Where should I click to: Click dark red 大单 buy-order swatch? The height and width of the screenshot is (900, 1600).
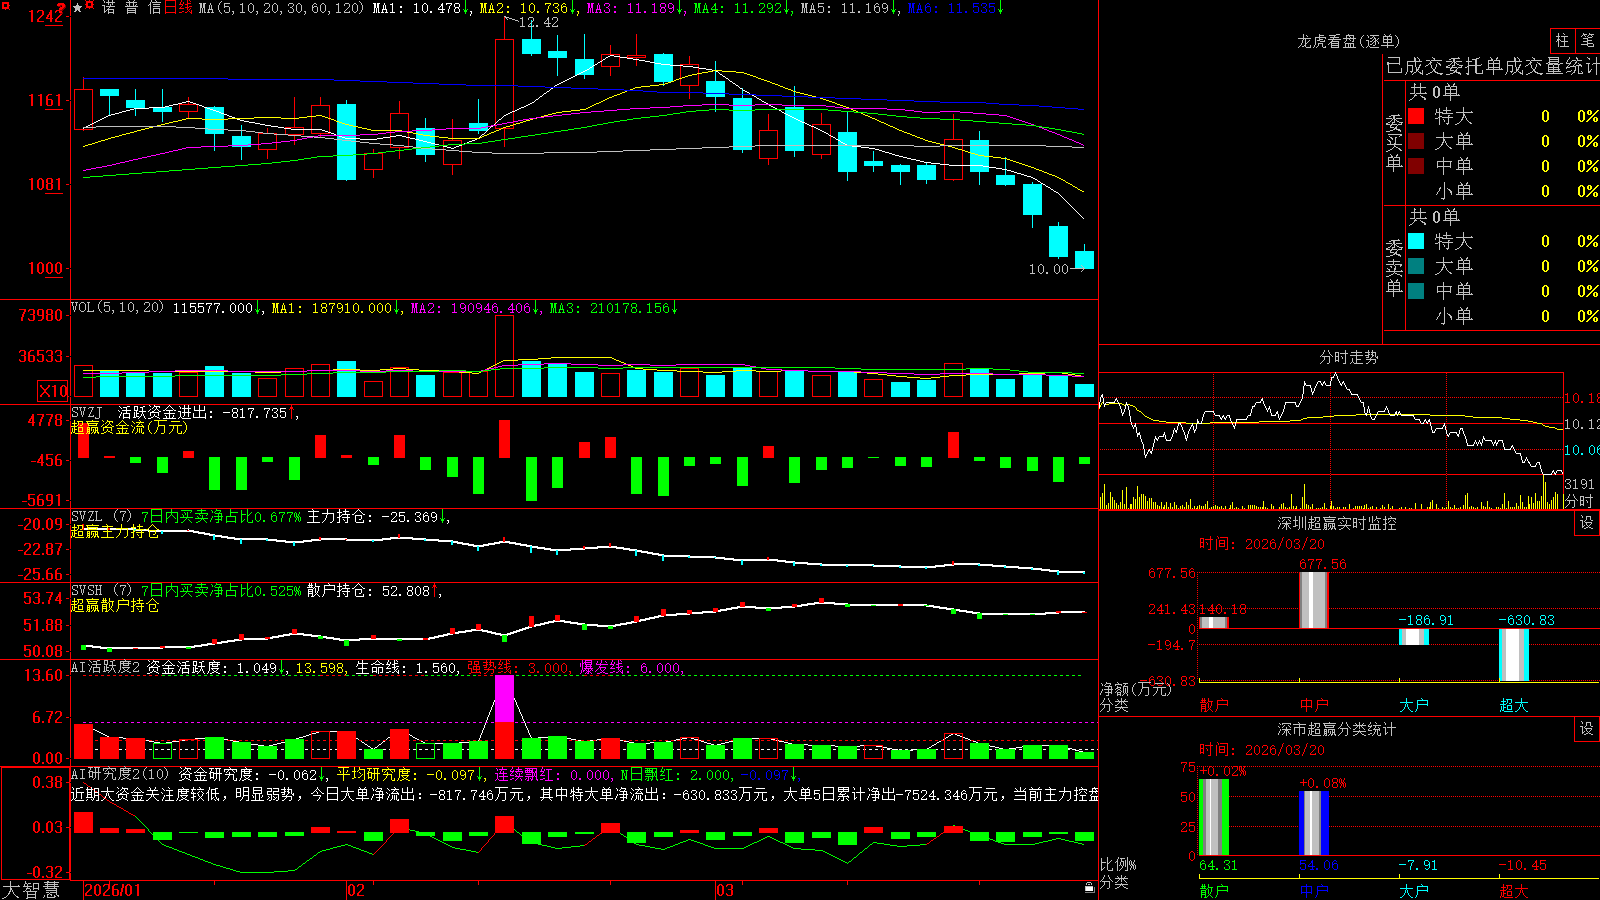pos(1416,141)
